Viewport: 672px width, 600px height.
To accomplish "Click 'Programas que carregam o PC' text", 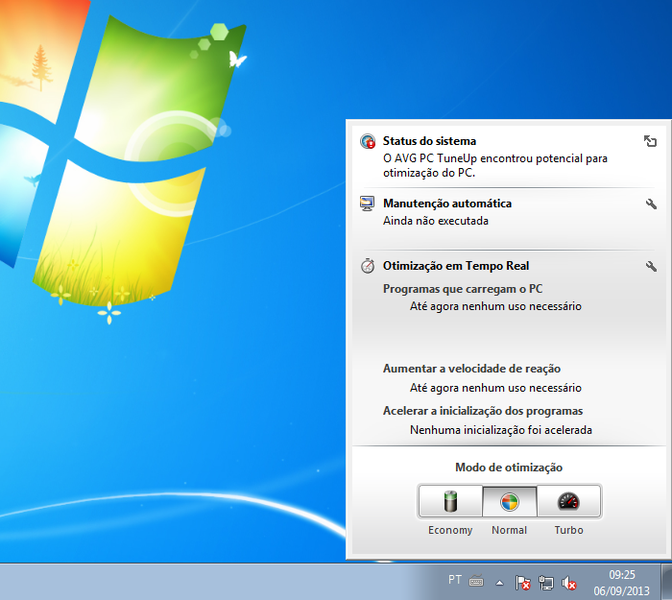I will click(x=462, y=289).
